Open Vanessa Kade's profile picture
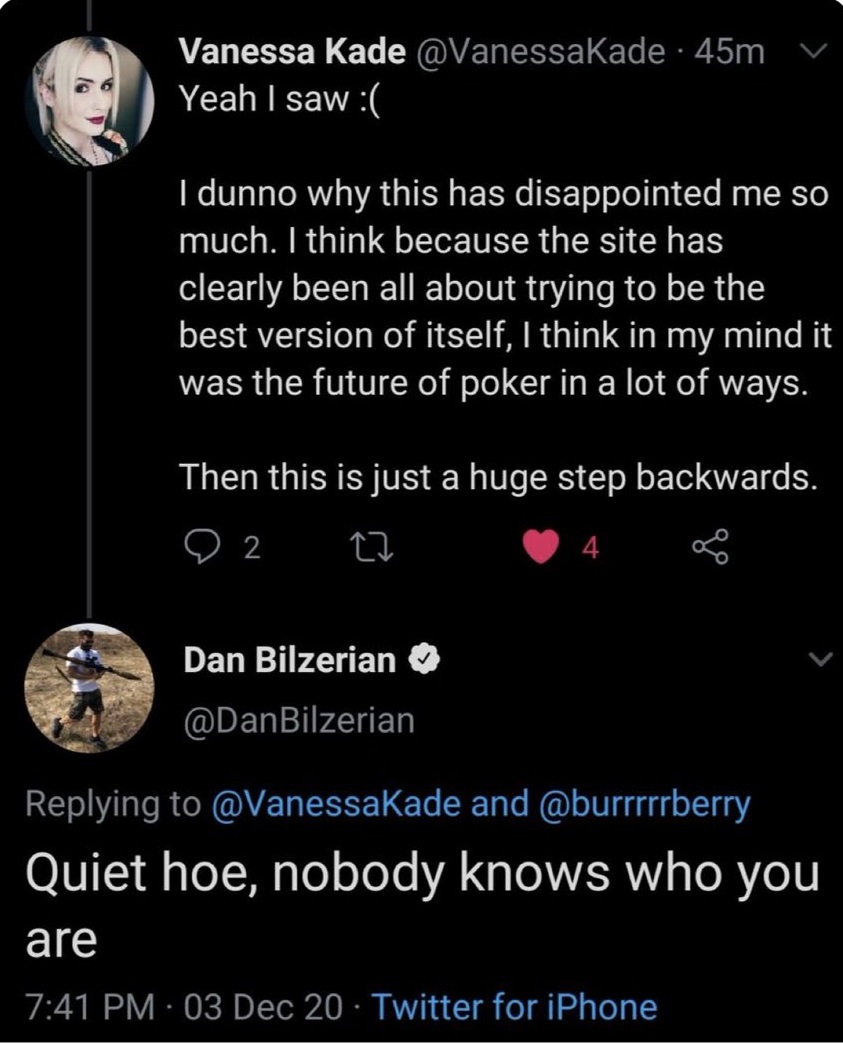This screenshot has height=1043, width=843. 91,100
